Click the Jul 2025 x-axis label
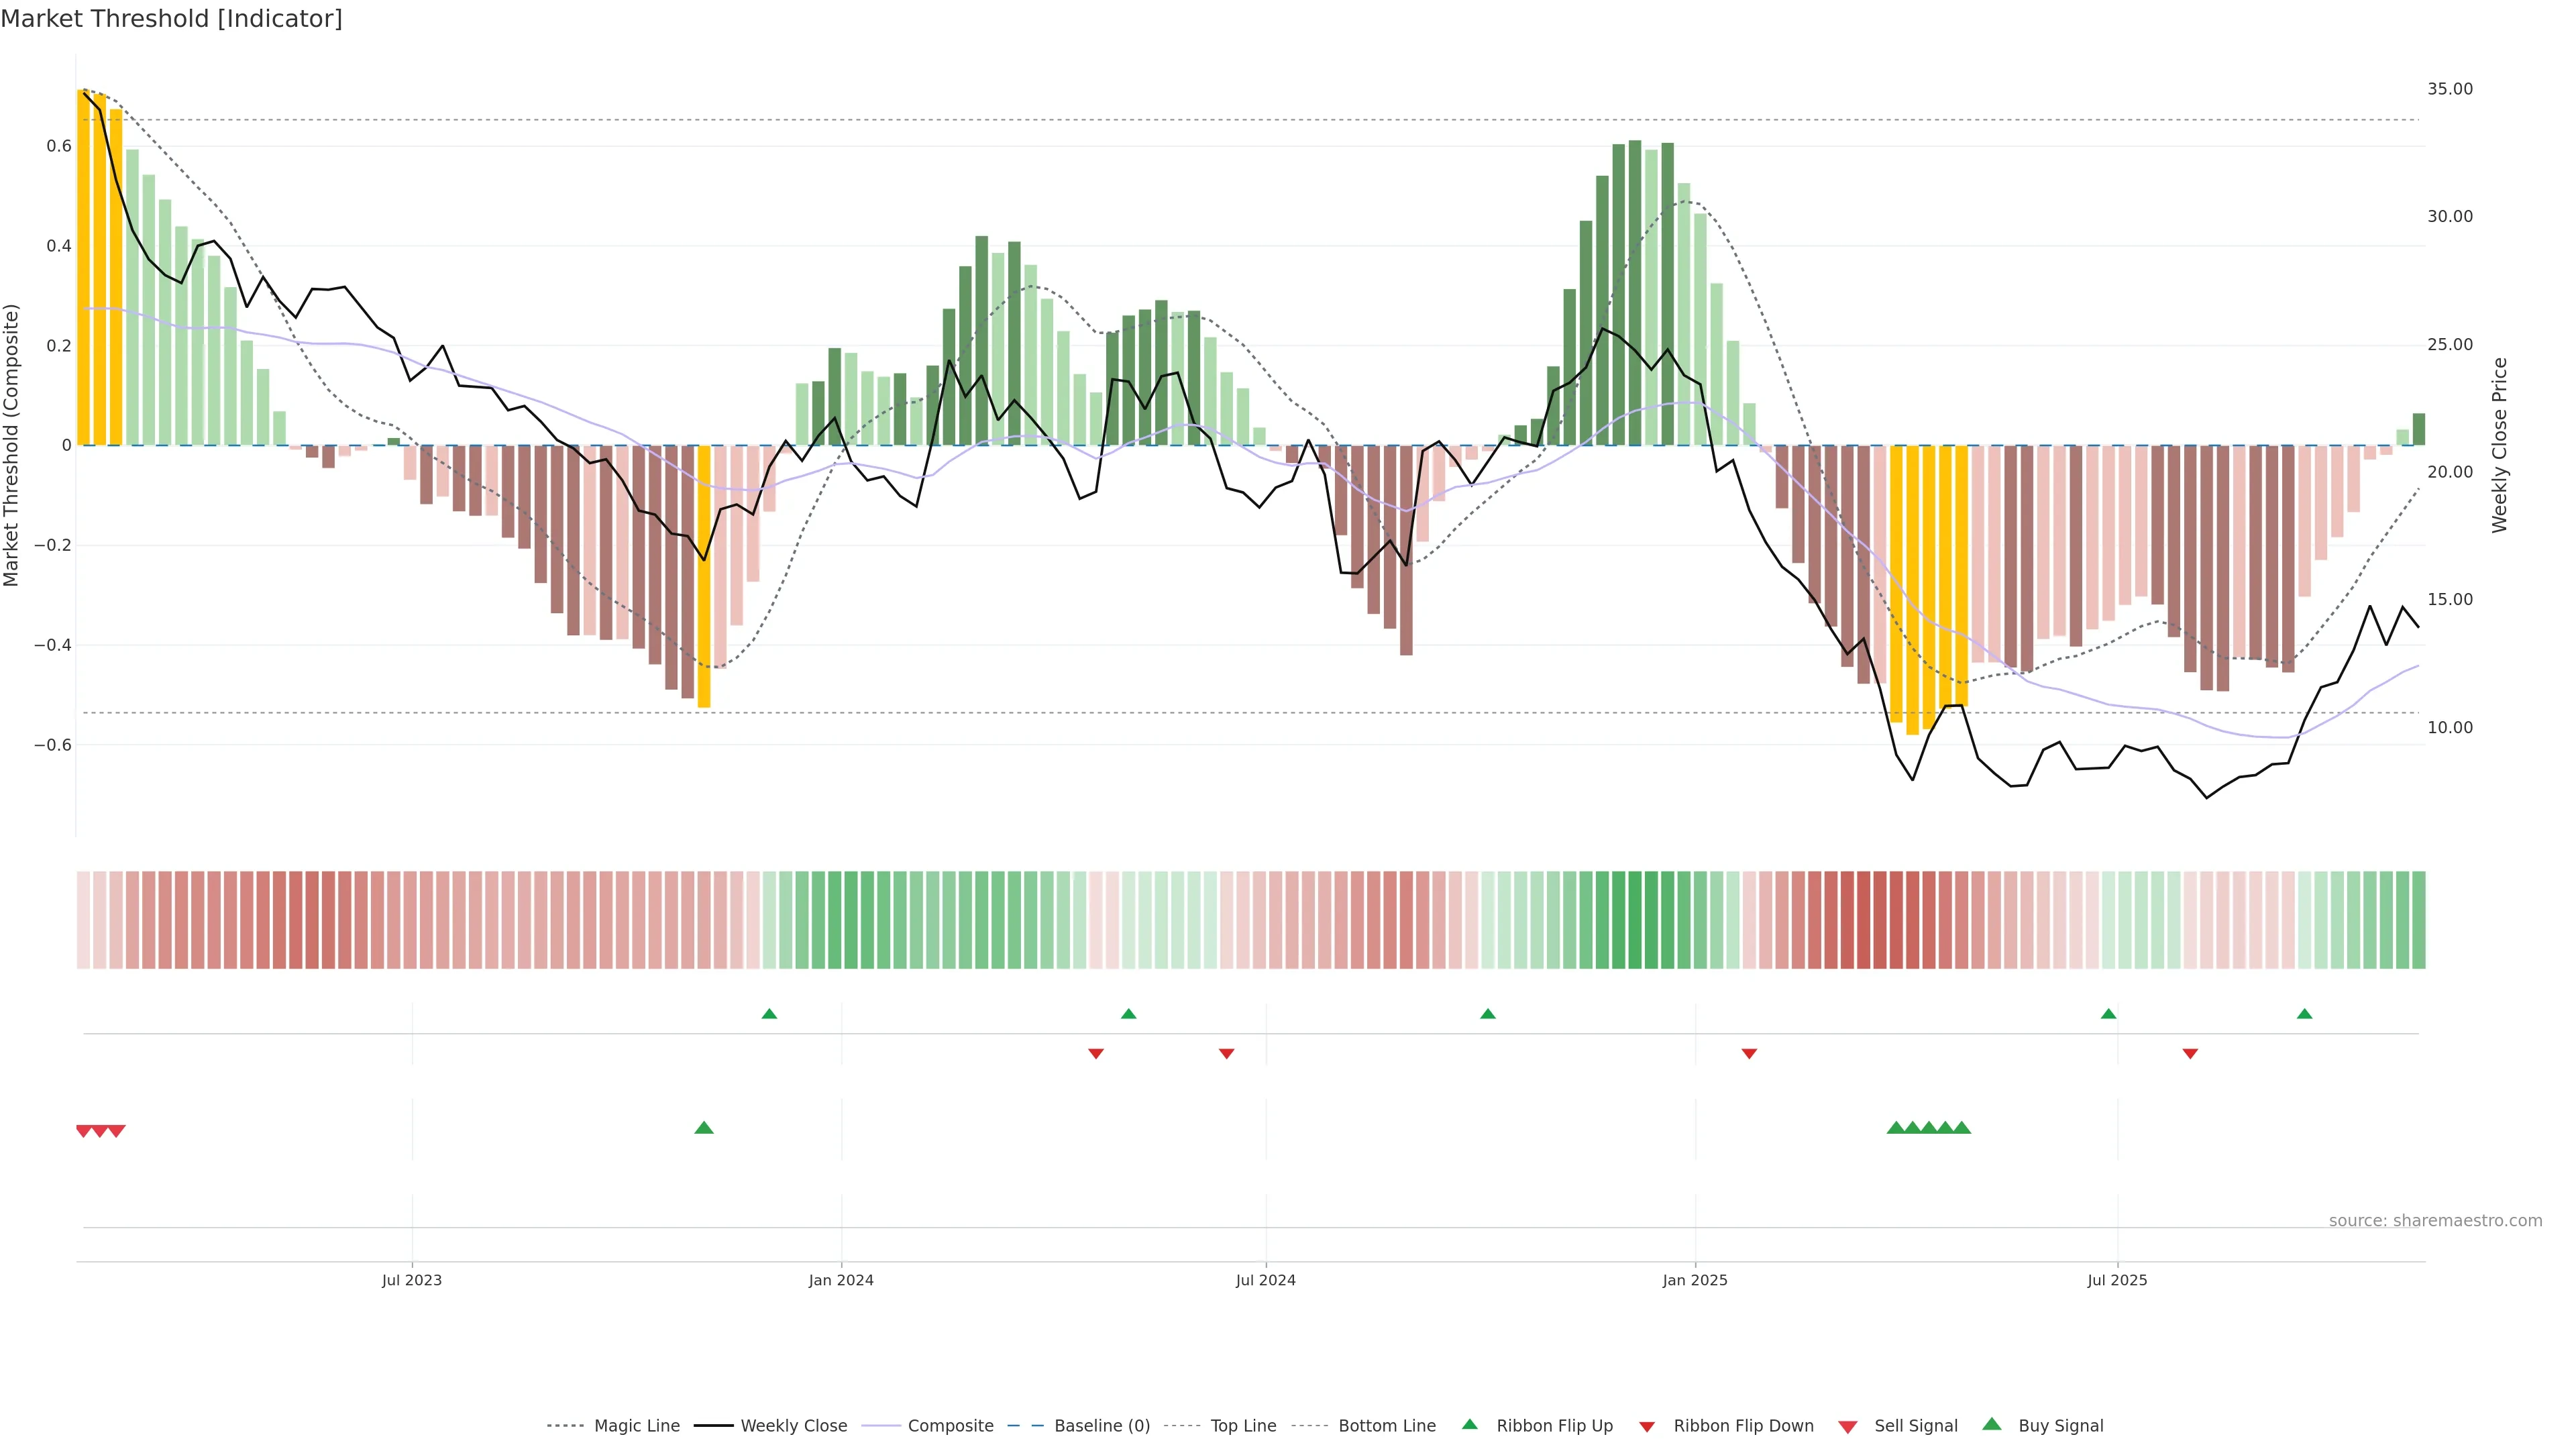The height and width of the screenshot is (1449, 2576). [x=2117, y=1281]
